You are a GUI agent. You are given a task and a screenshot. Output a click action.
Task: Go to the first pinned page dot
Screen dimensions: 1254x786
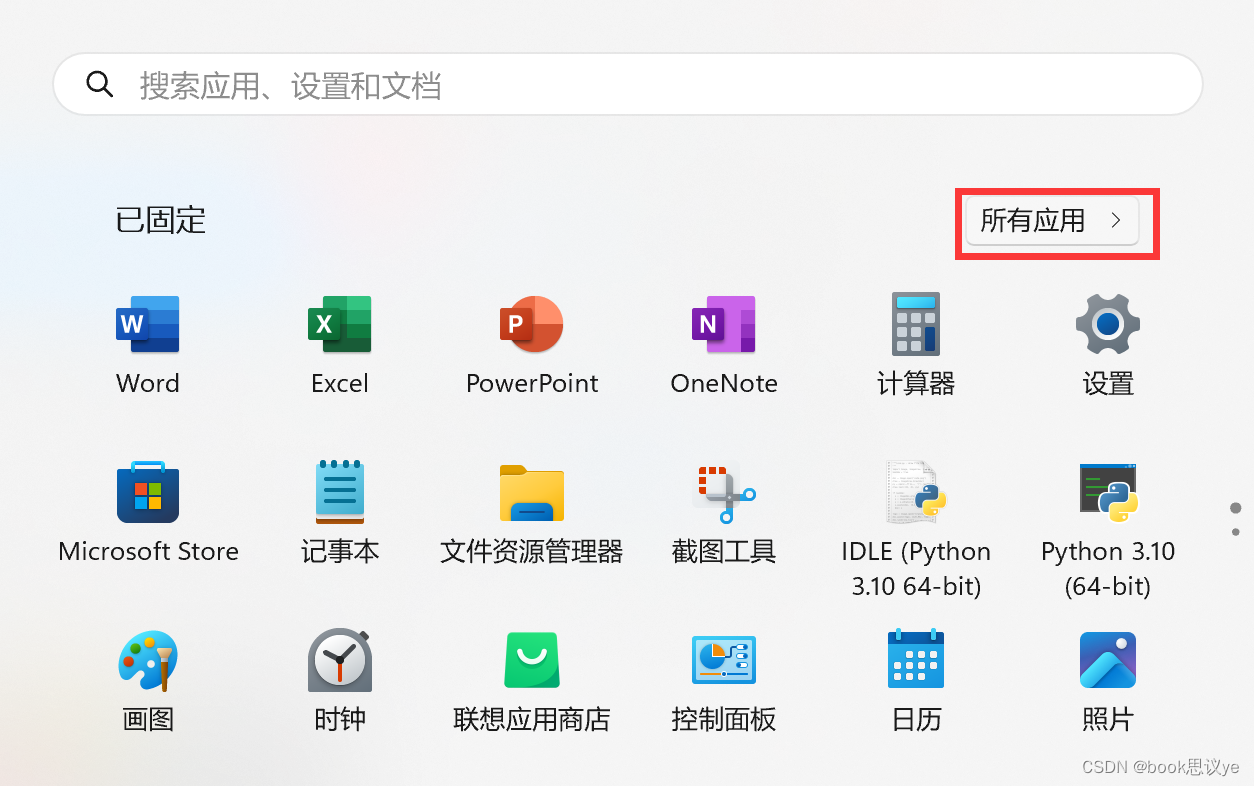(1236, 509)
